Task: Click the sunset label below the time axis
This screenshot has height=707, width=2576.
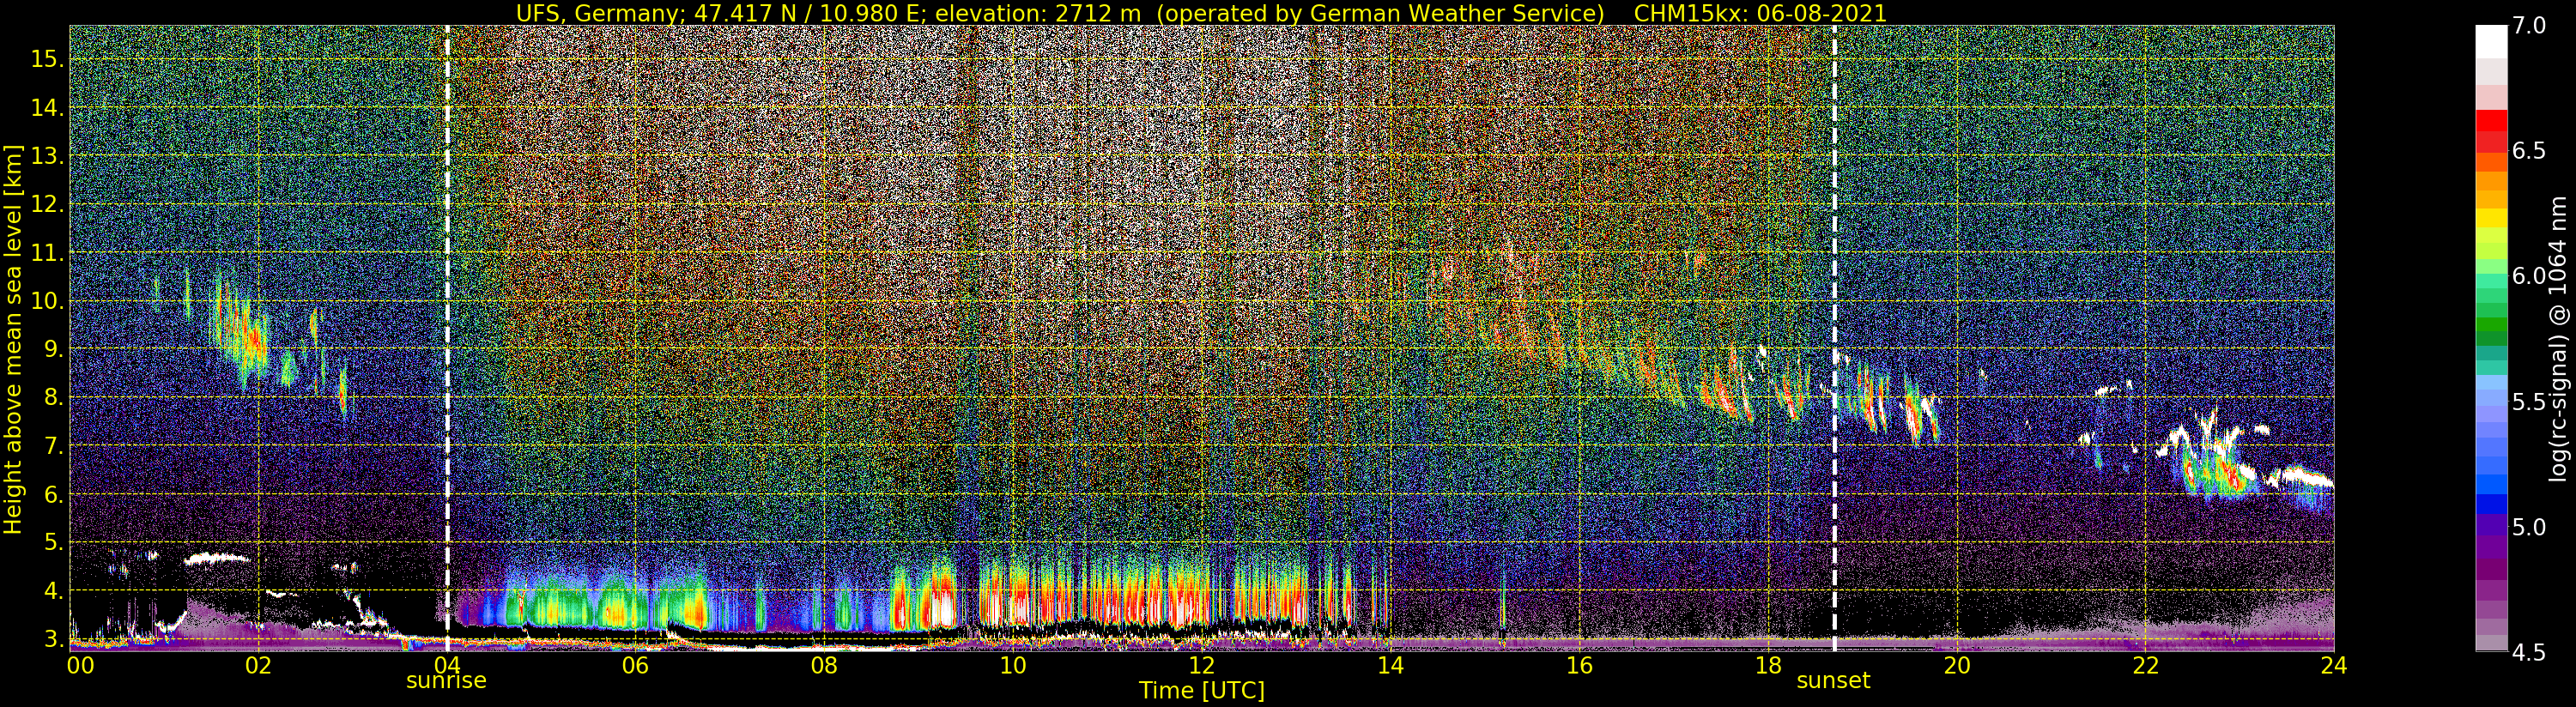Action: pos(1833,681)
